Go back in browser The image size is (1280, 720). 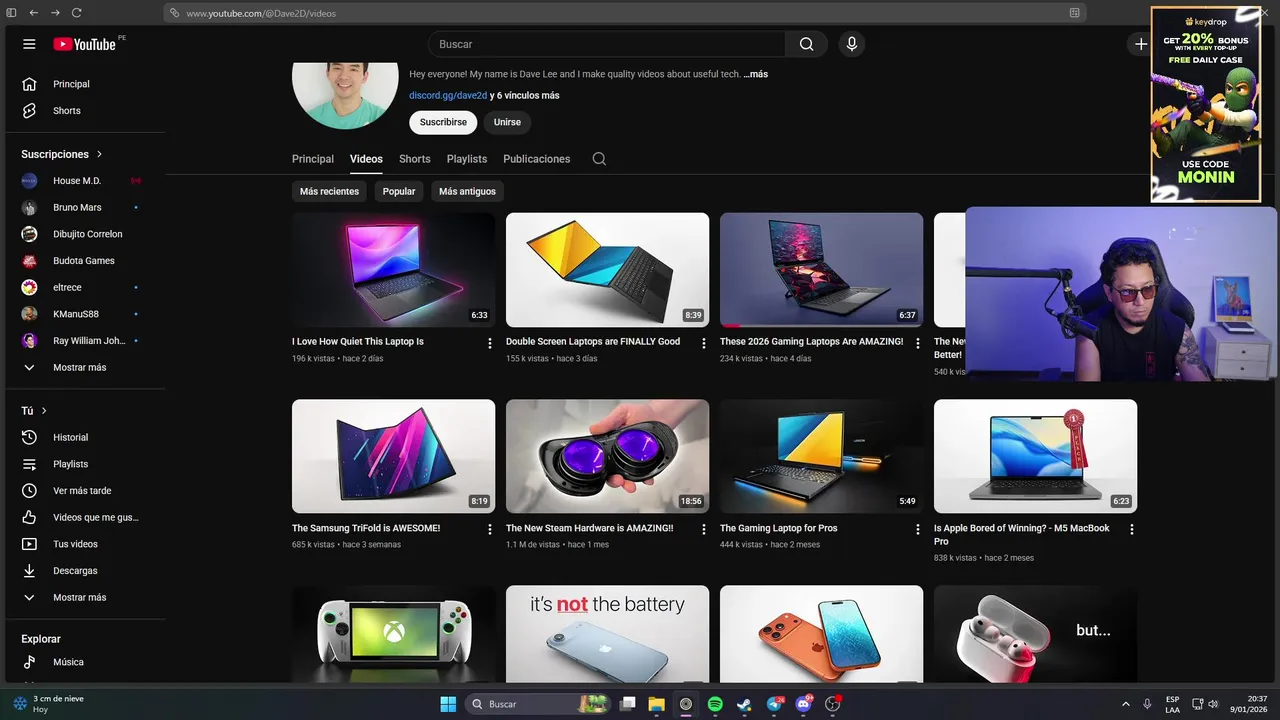pos(33,13)
